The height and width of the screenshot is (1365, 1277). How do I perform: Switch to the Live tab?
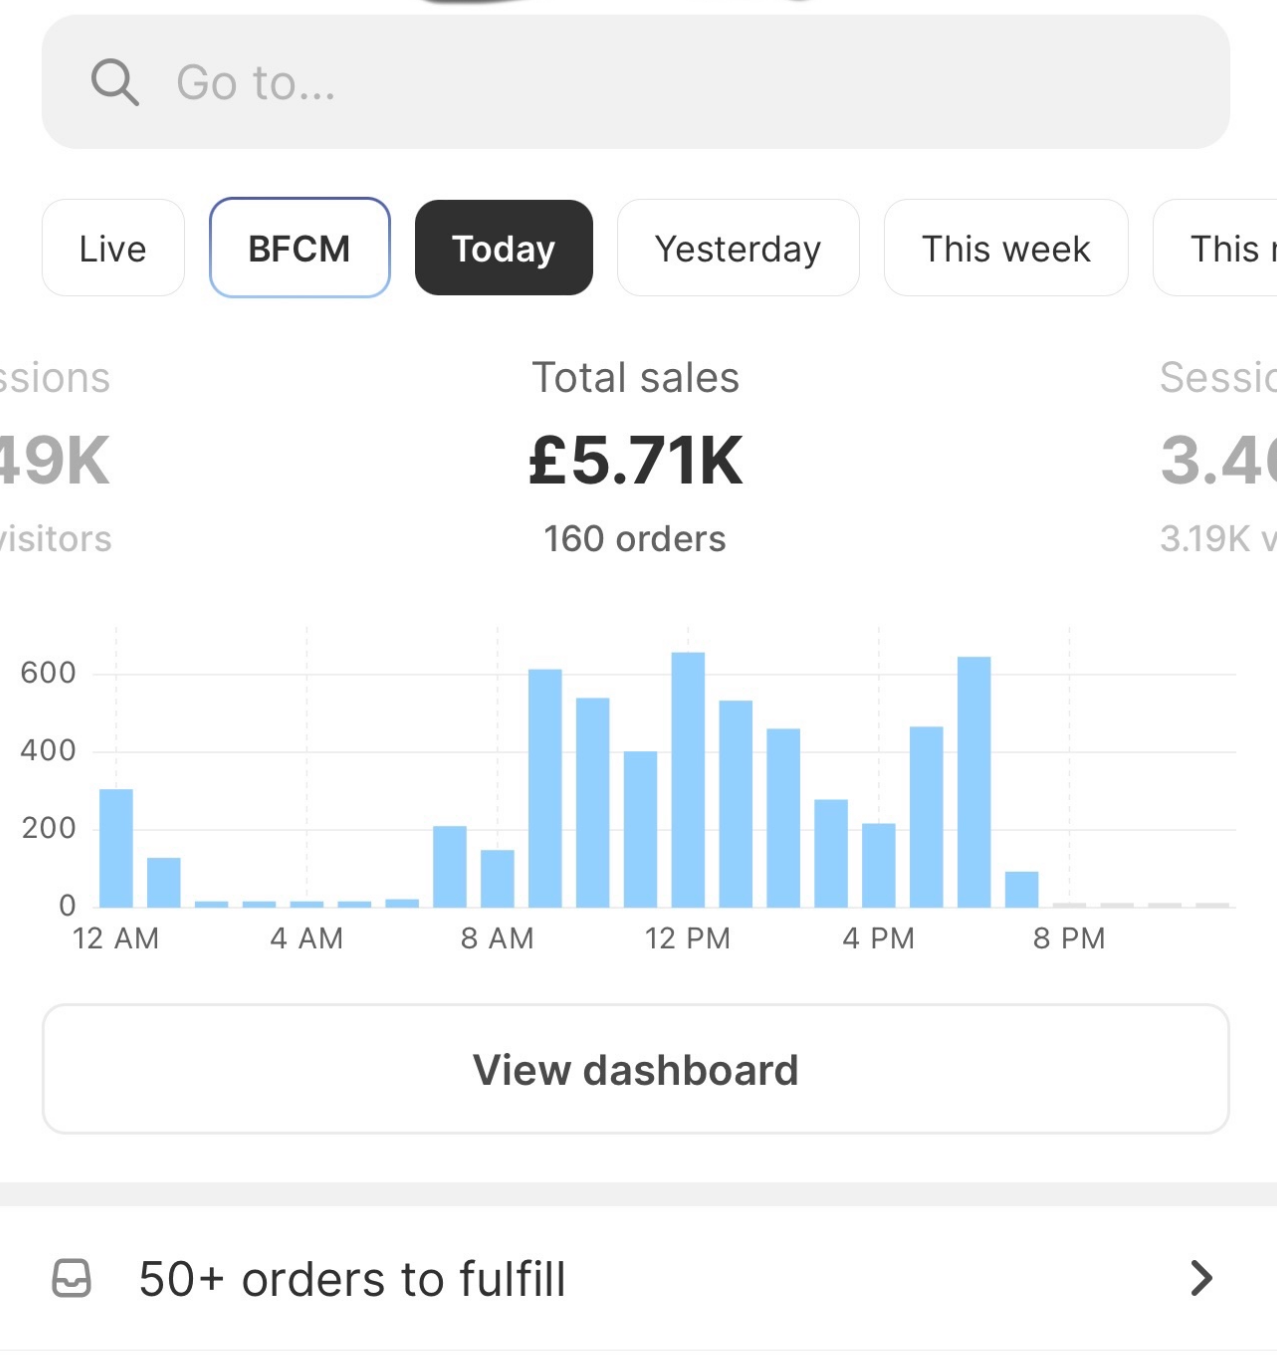[113, 248]
